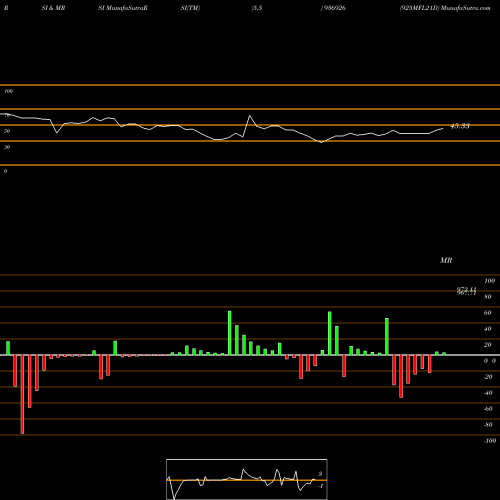500x500 pixels.
Task: Click the 0 label on the RSI axis
Action: [5, 171]
